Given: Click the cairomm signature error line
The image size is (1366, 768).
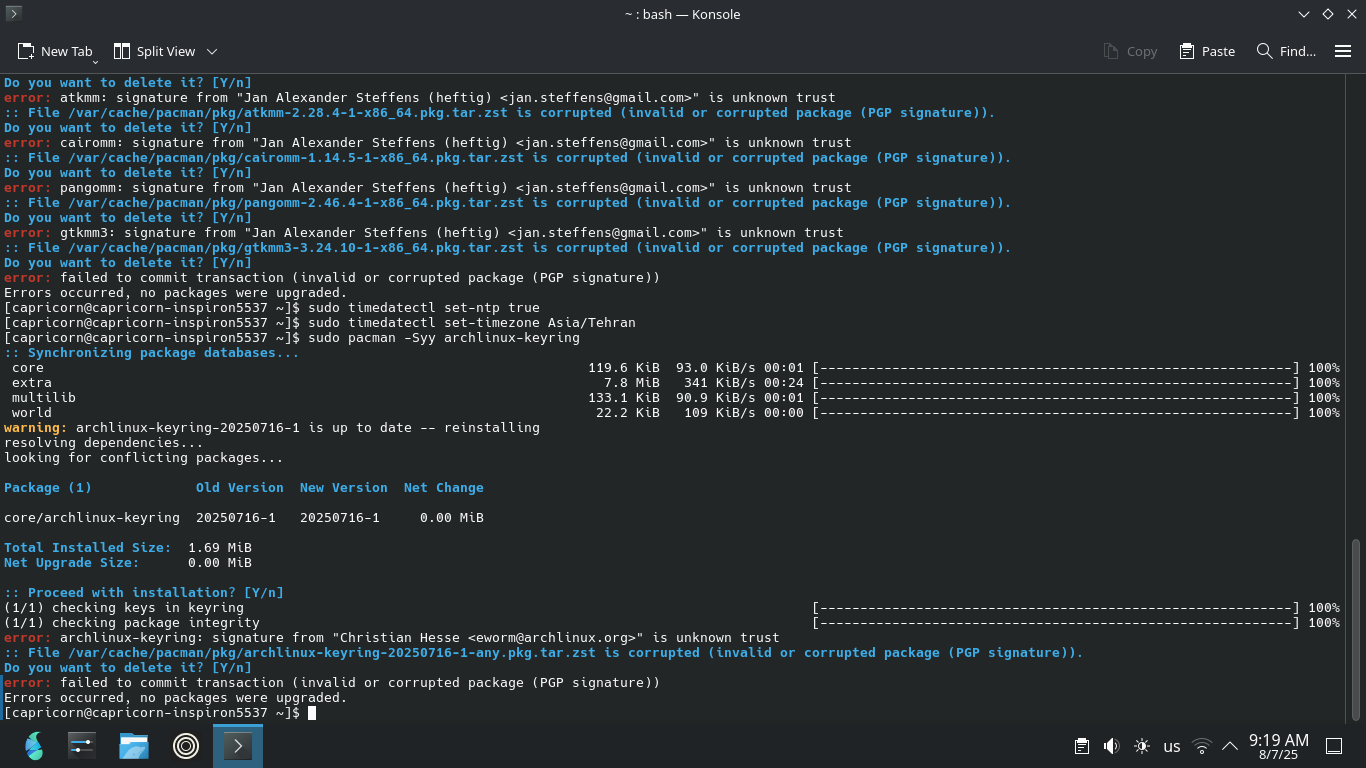Looking at the screenshot, I should click(428, 143).
